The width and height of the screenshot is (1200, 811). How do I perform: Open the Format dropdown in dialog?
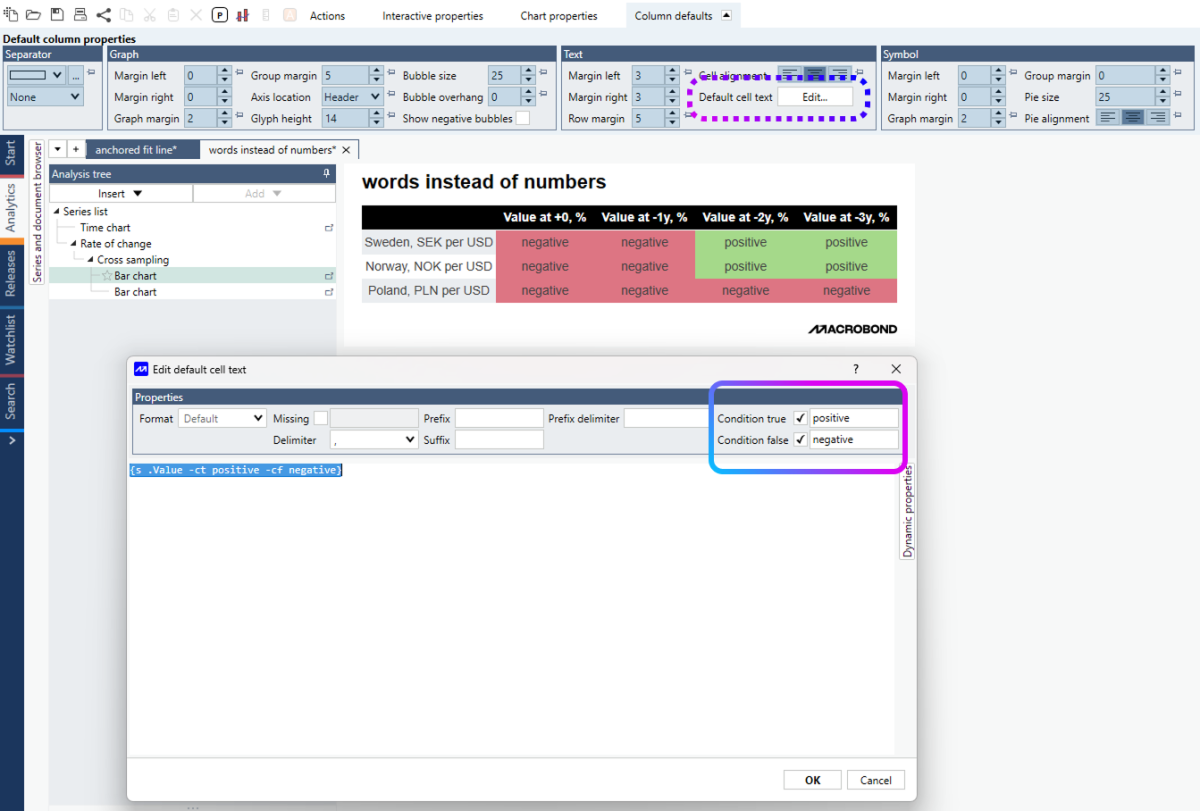(222, 418)
